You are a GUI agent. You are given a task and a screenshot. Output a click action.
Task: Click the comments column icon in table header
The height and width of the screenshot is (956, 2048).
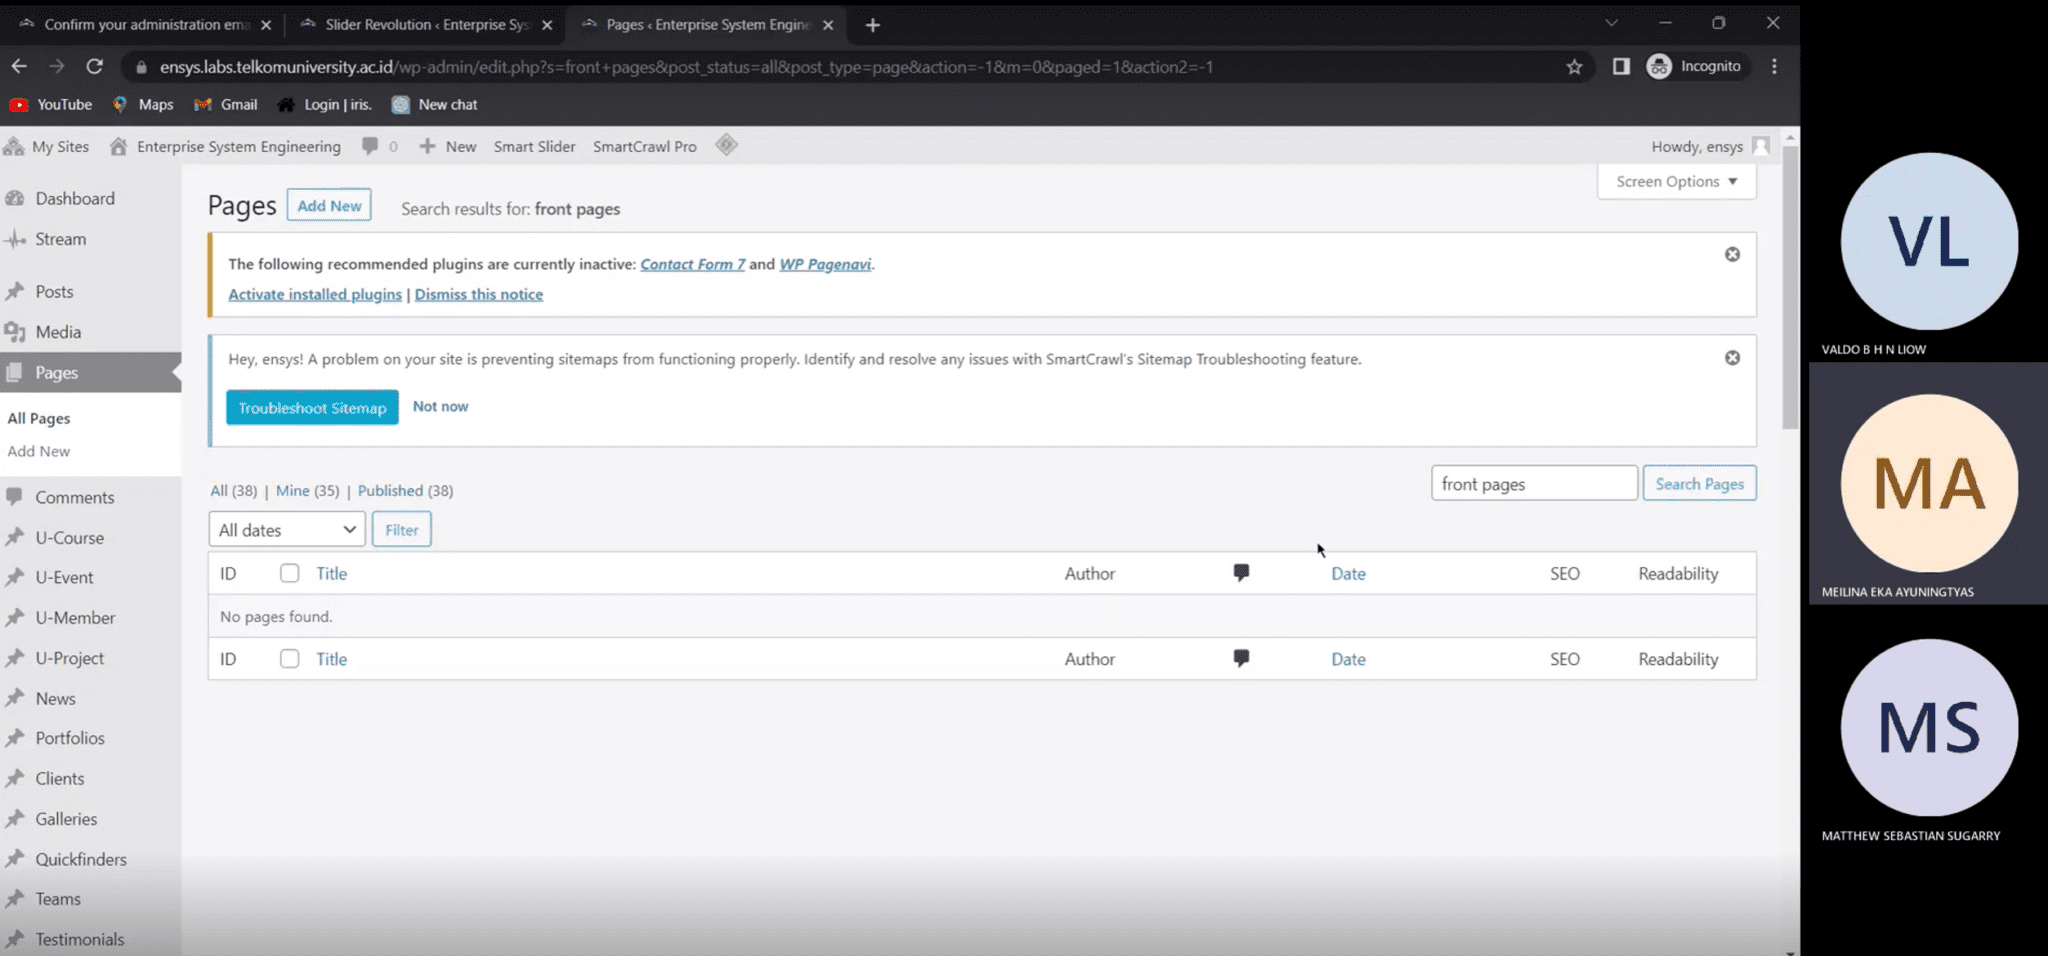coord(1241,573)
